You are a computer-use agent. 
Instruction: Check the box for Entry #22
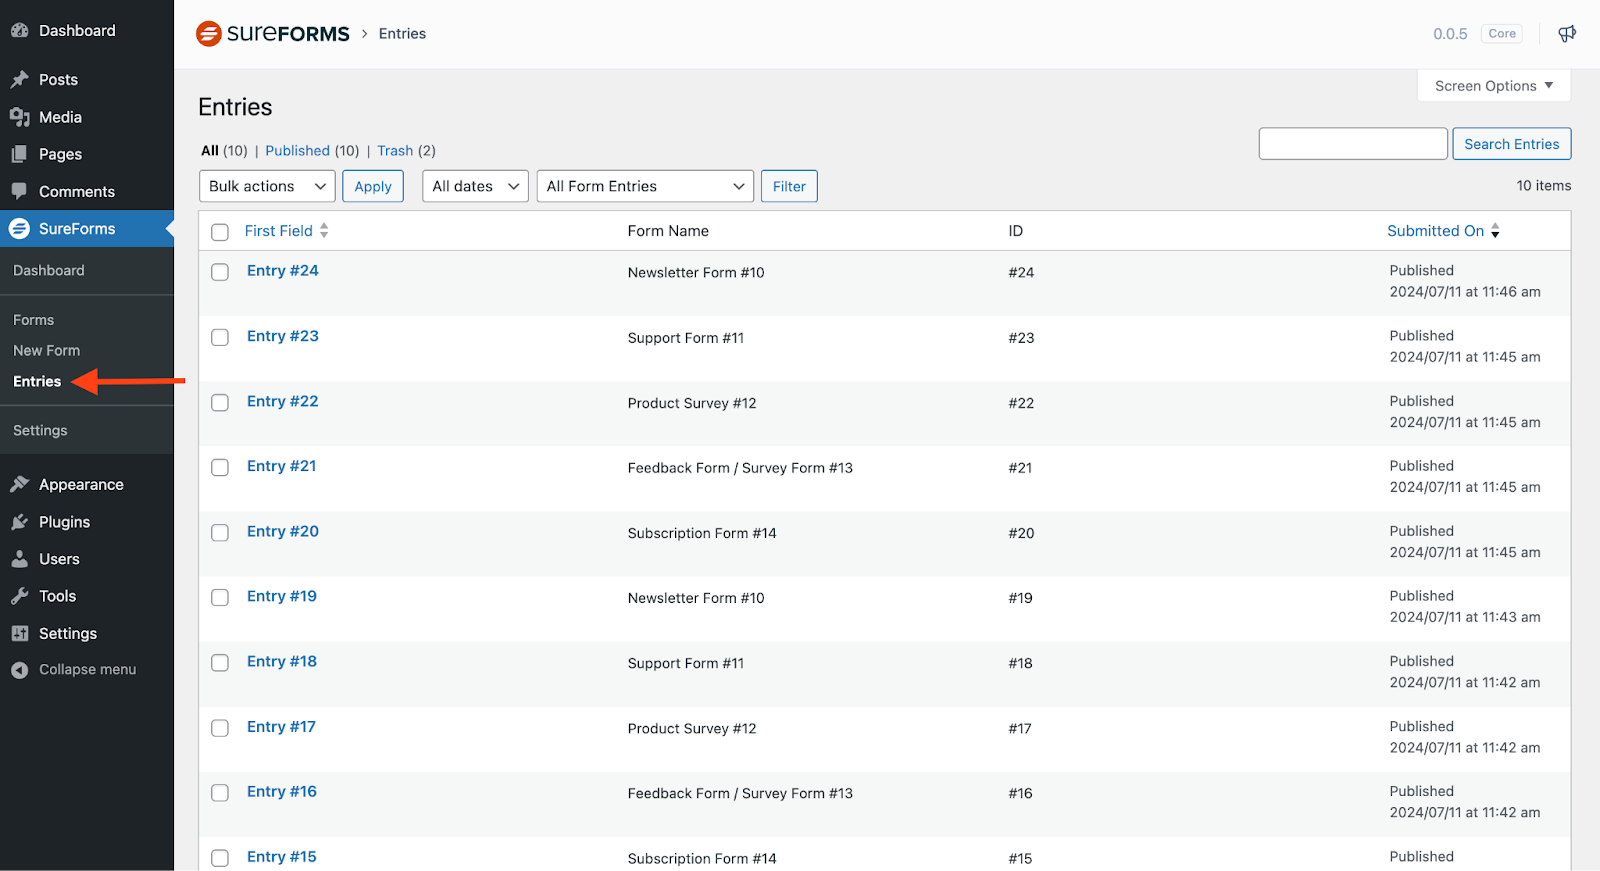(220, 402)
